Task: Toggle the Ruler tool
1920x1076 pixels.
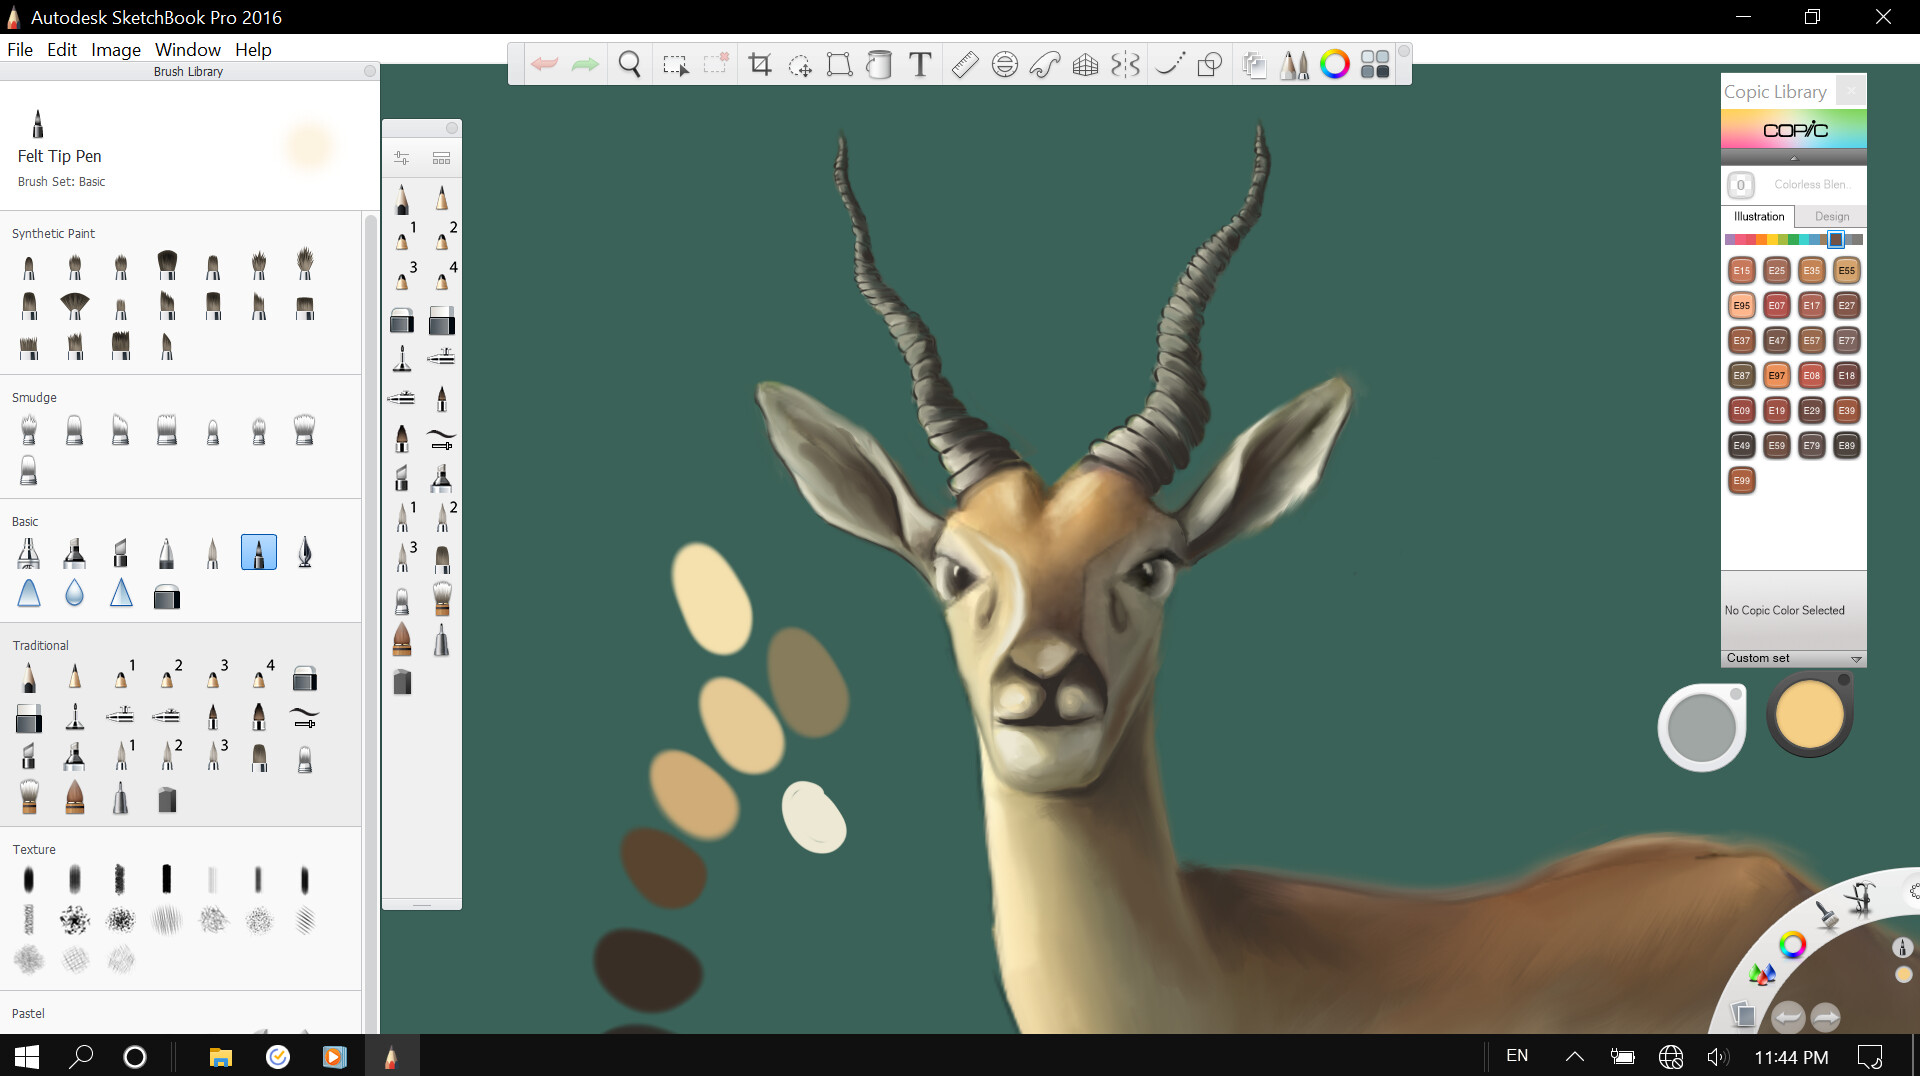Action: [965, 65]
